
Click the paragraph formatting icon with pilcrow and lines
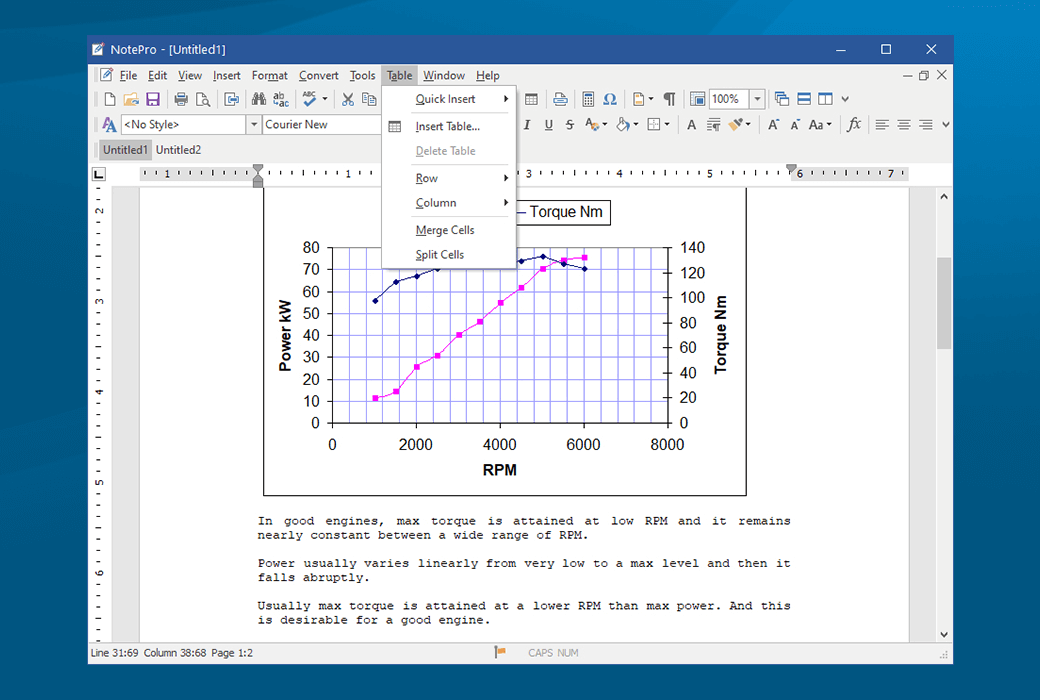coord(713,125)
